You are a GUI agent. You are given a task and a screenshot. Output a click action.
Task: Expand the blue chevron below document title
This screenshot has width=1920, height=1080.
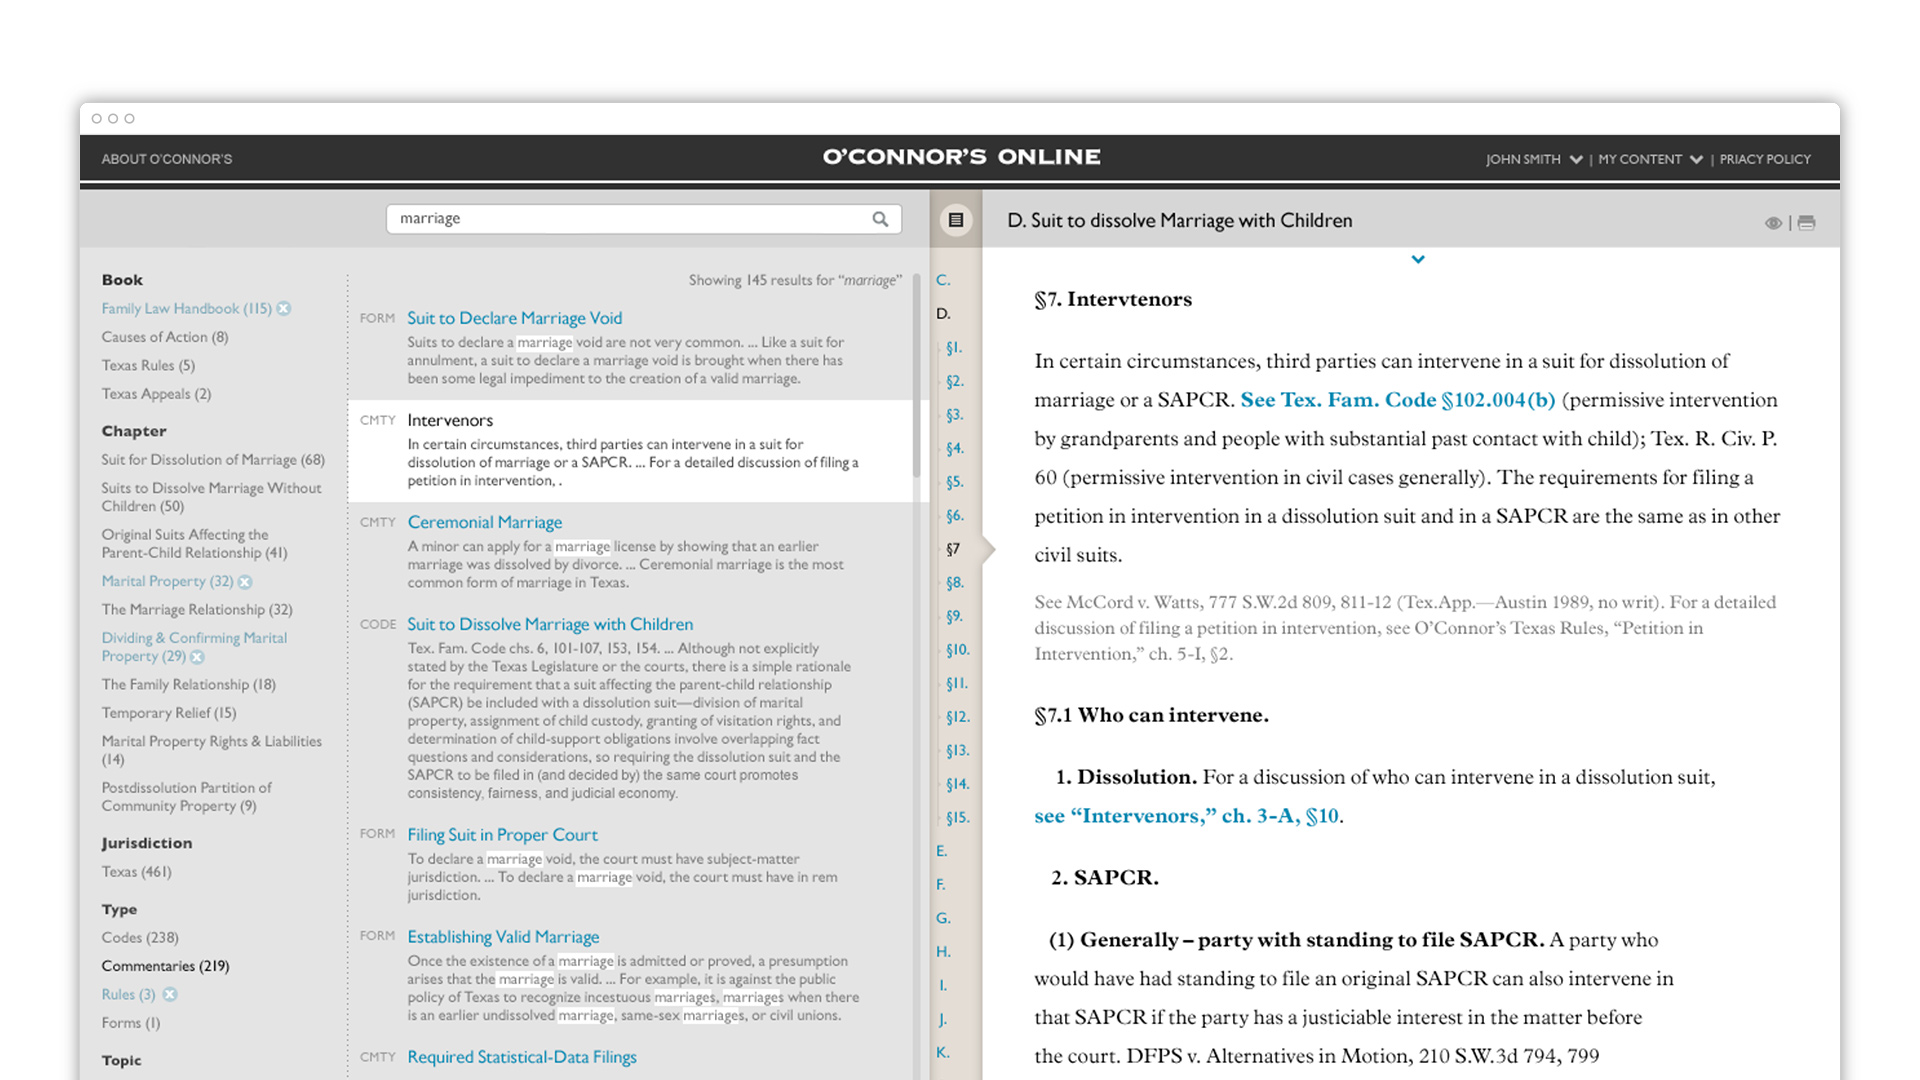click(1418, 259)
